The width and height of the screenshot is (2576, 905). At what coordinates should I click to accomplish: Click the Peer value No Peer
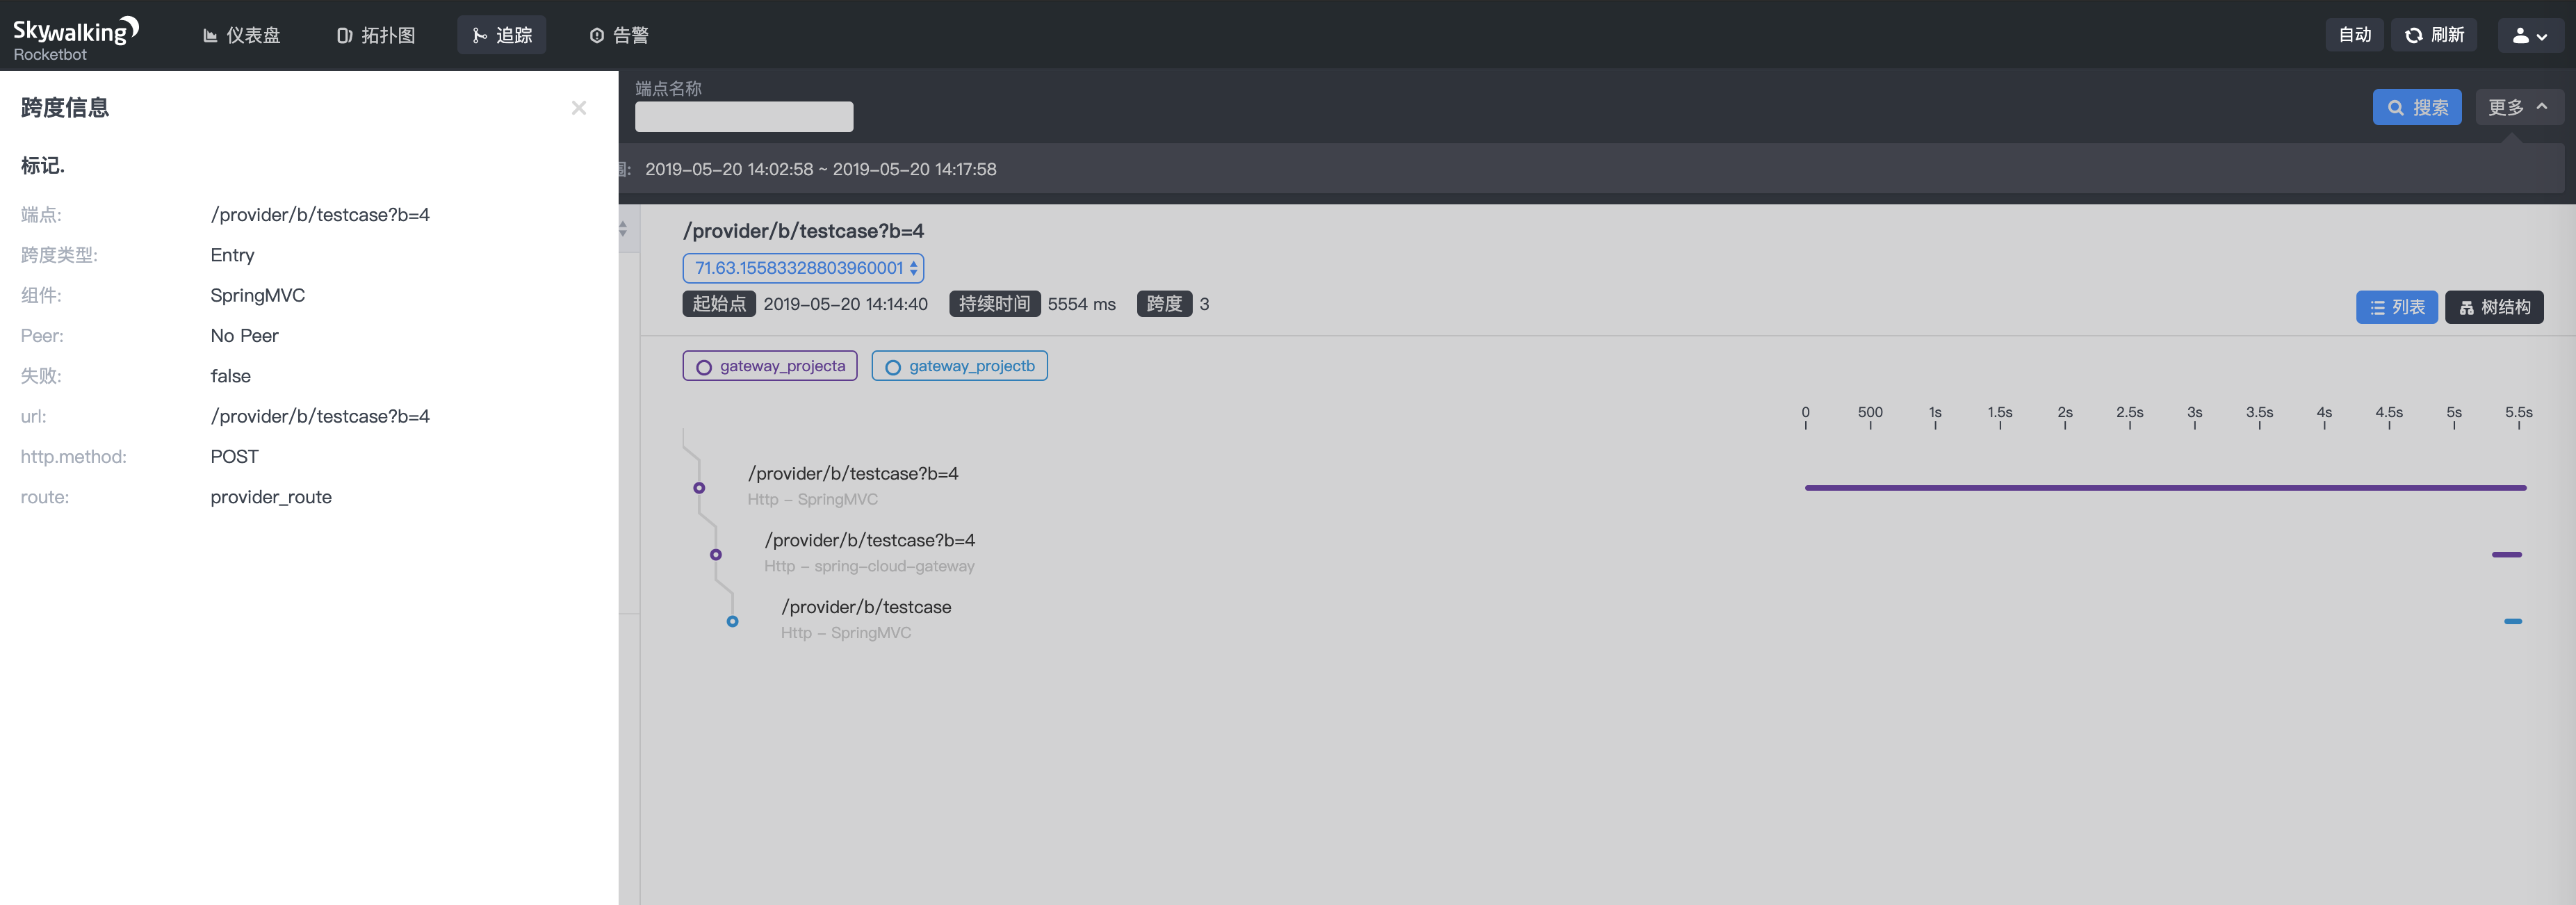pos(245,336)
